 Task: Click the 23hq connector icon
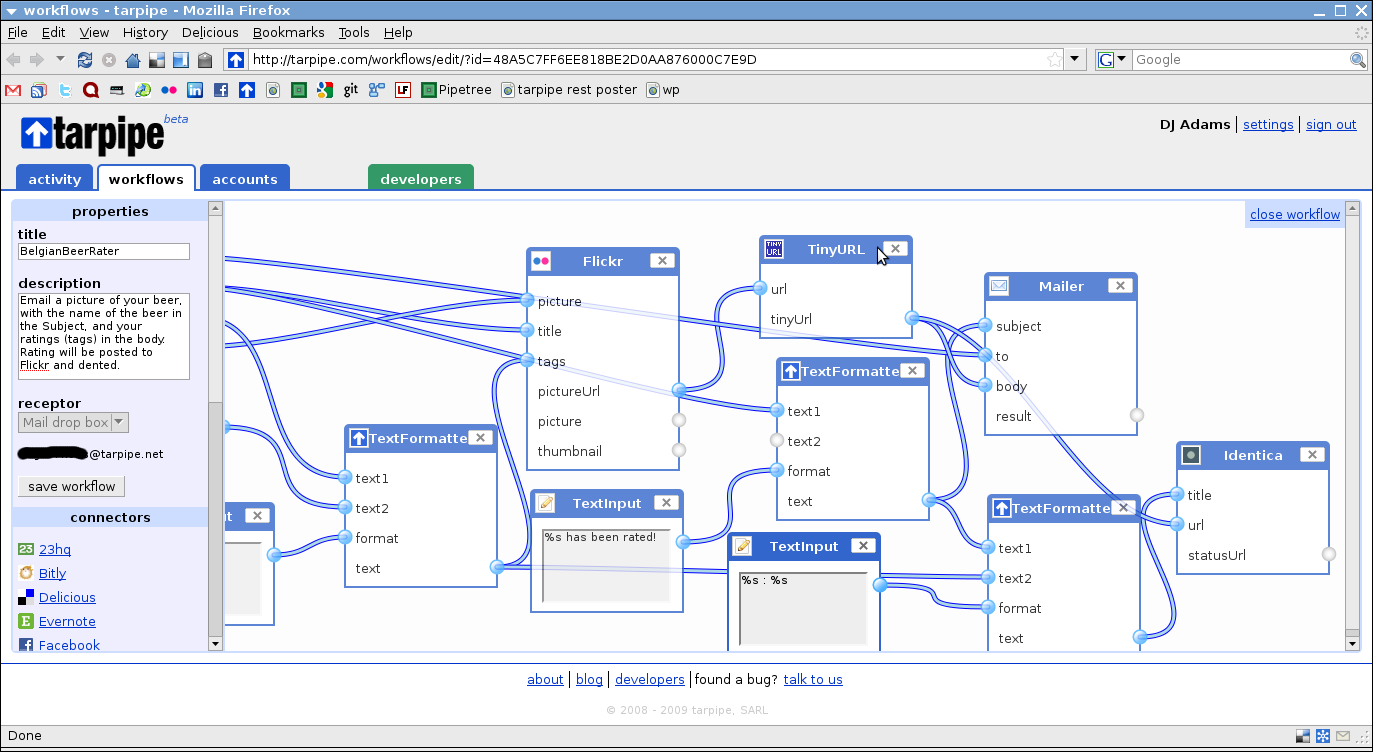tap(26, 549)
